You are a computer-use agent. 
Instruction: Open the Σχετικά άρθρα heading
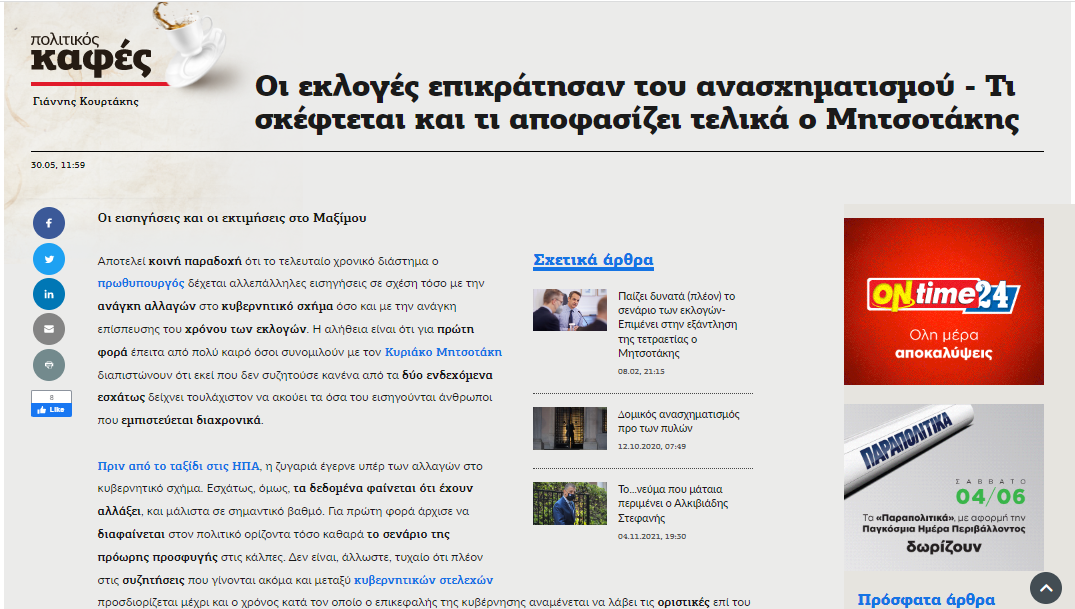click(x=593, y=261)
